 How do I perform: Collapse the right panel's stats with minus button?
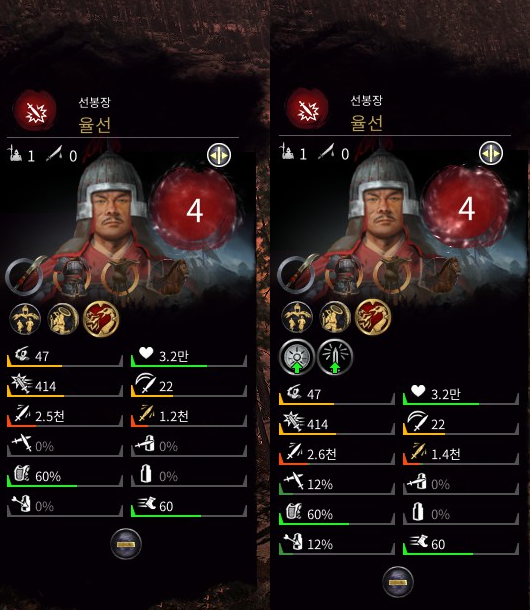click(x=398, y=581)
